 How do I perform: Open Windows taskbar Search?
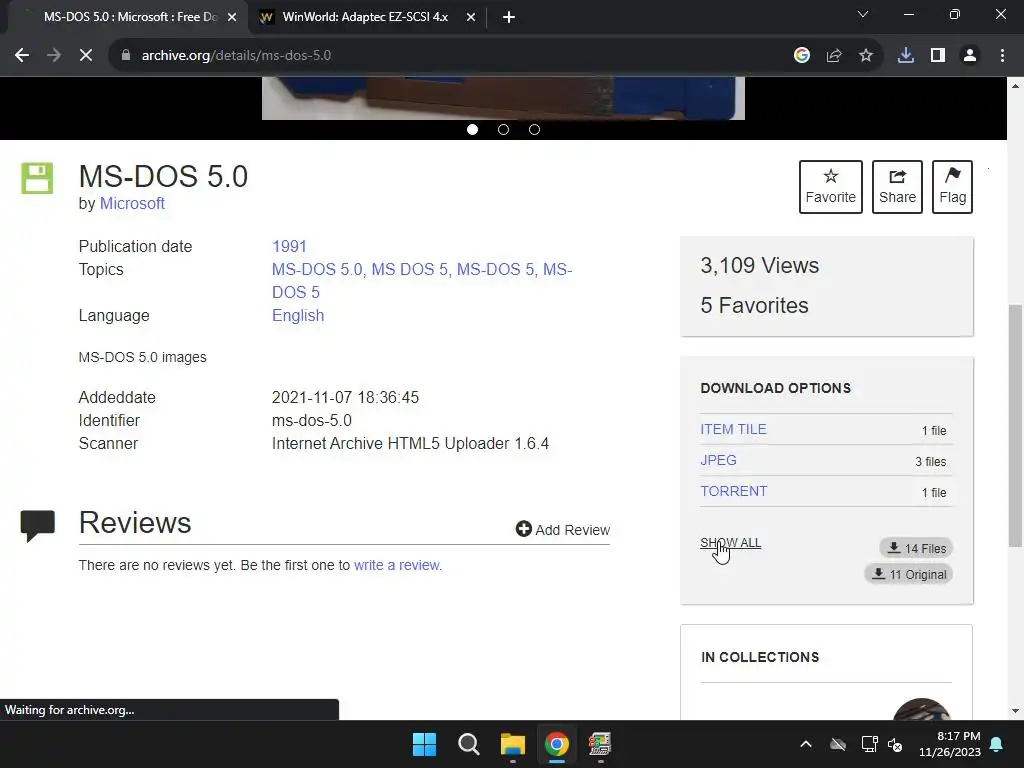(x=469, y=744)
